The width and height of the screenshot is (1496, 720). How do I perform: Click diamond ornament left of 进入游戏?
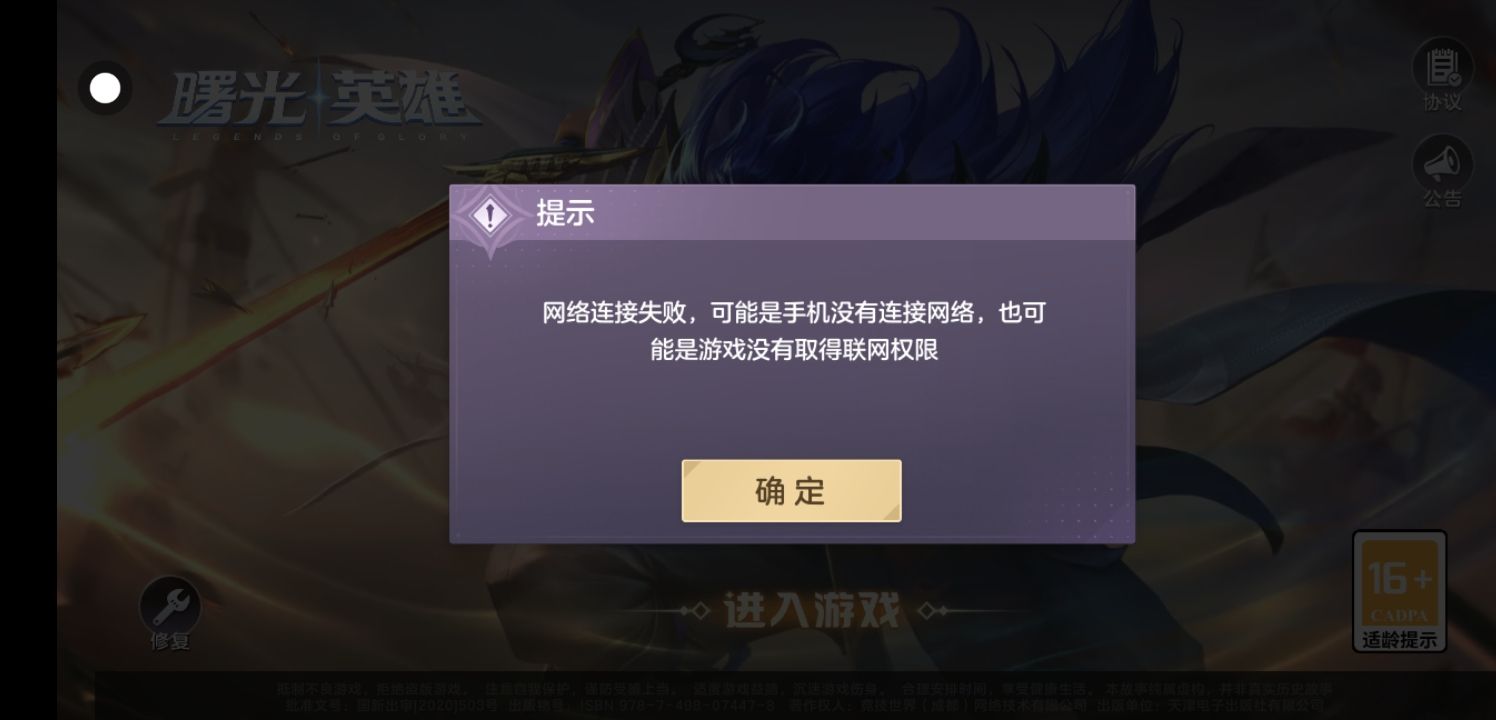(697, 610)
